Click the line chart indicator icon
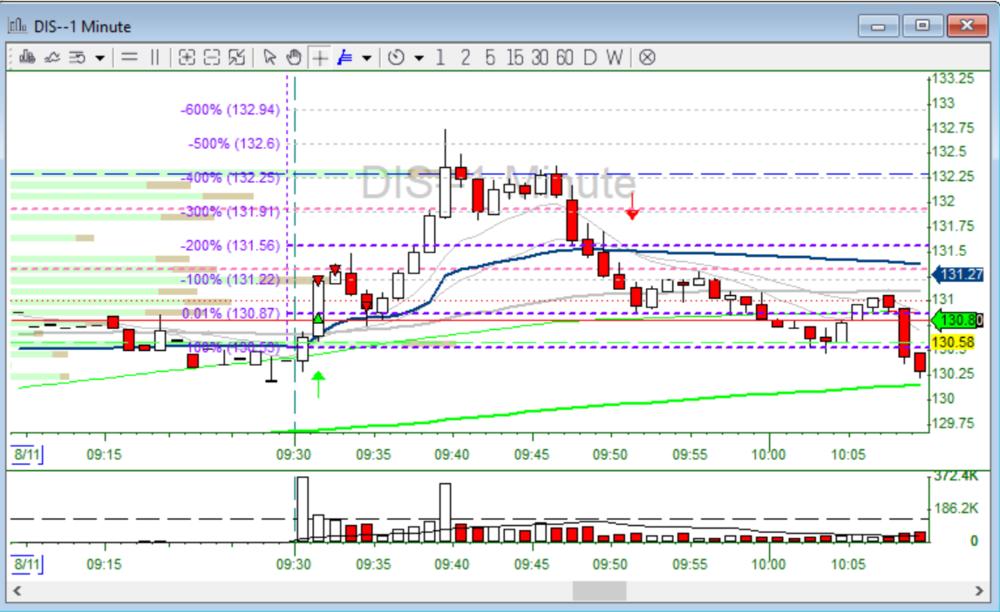 tap(50, 57)
